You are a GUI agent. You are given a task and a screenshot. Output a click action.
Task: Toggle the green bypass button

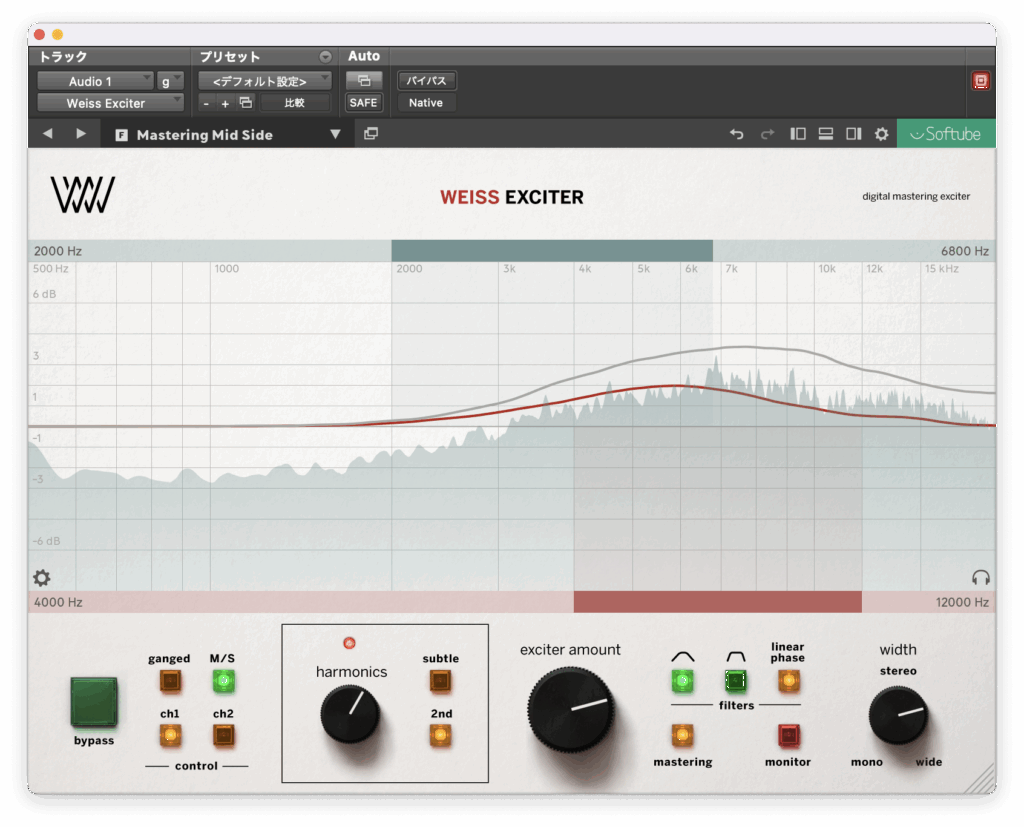(x=94, y=702)
